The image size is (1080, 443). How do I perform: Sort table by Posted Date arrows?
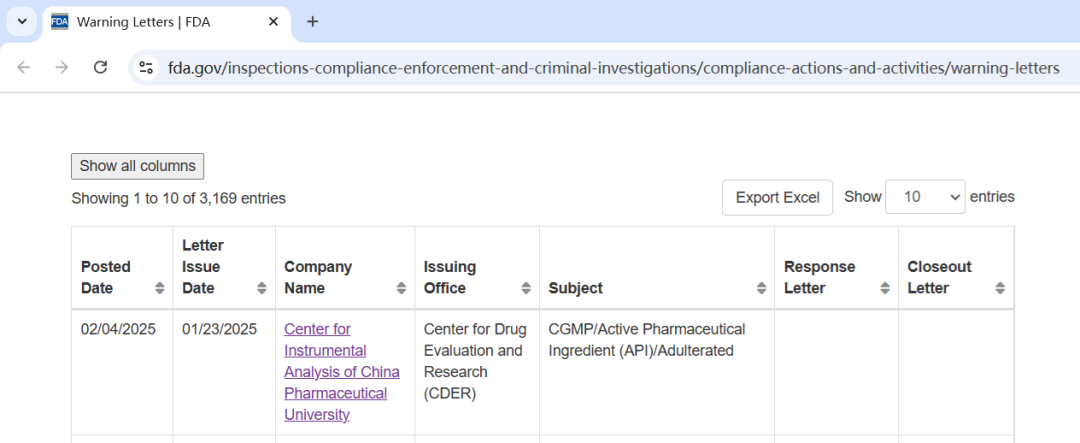[x=160, y=288]
